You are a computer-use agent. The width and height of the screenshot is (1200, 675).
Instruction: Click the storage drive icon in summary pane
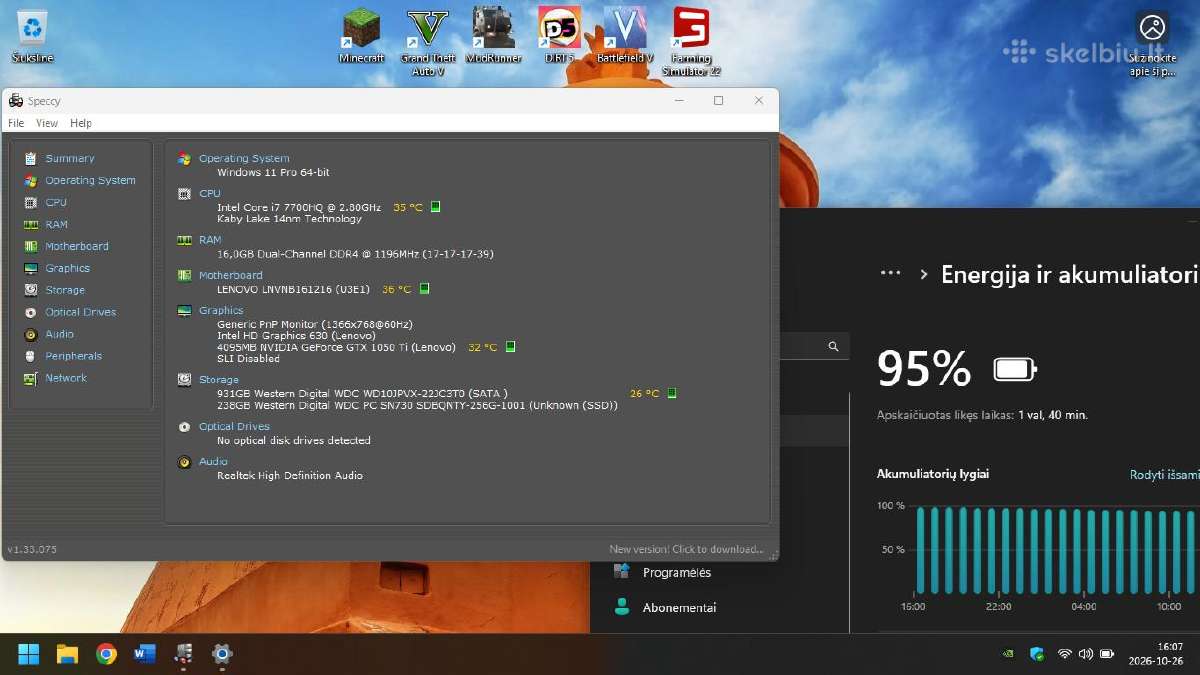[184, 380]
